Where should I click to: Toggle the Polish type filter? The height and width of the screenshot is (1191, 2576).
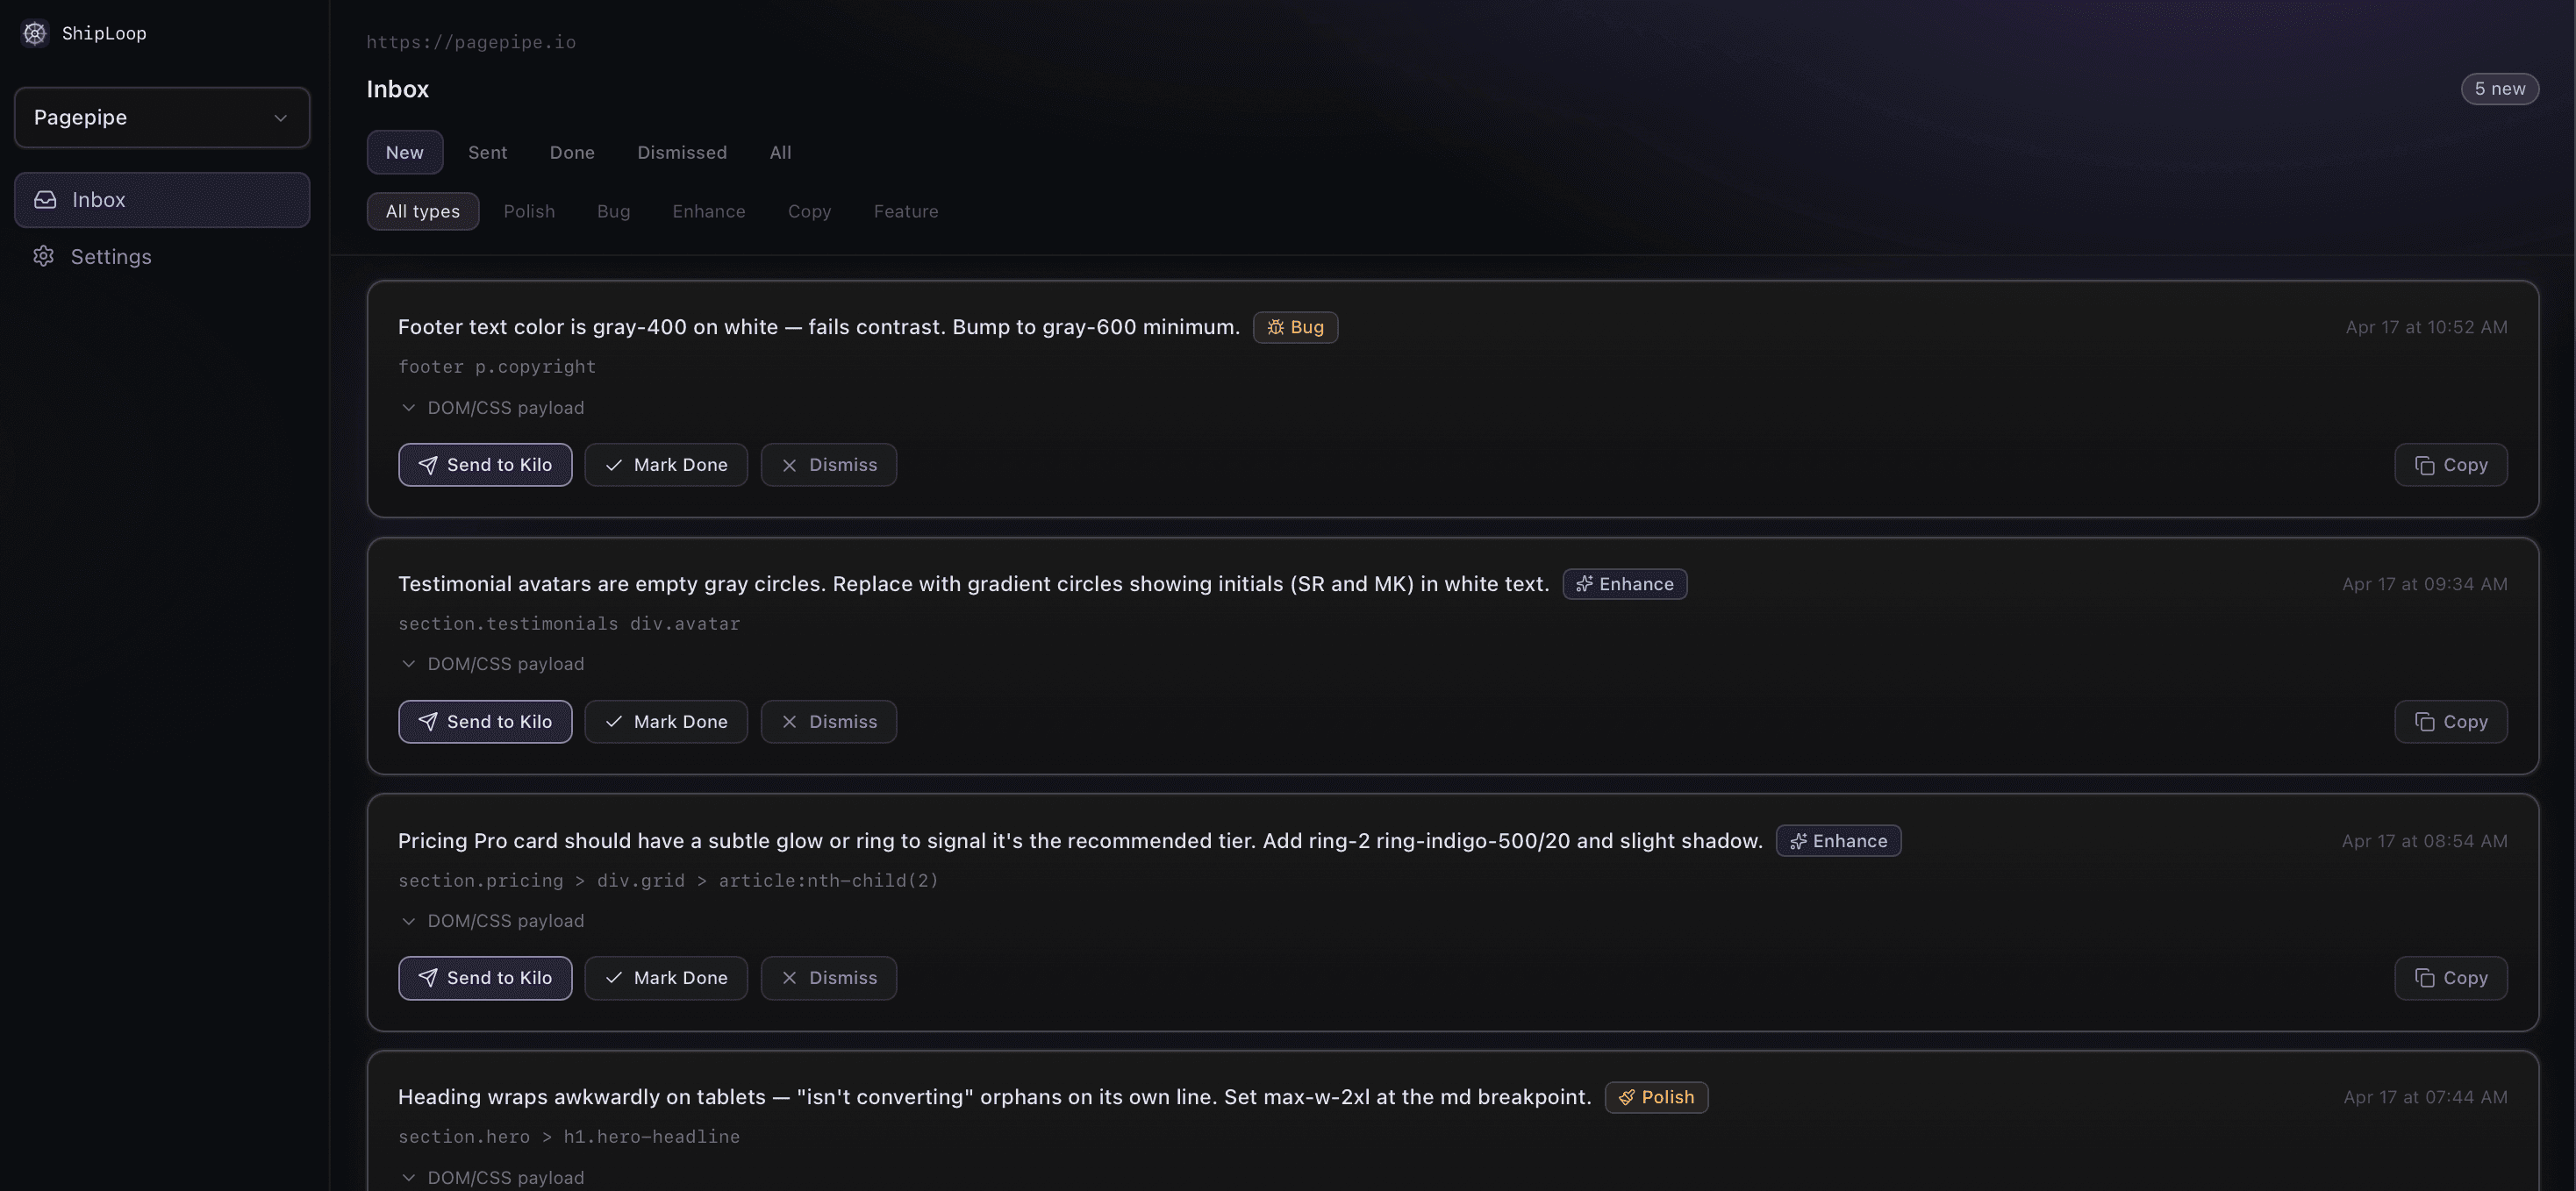(529, 211)
